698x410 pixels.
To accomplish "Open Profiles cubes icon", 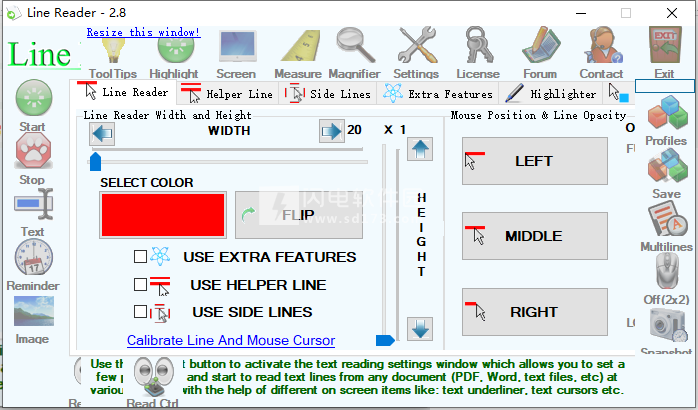I will 668,114.
